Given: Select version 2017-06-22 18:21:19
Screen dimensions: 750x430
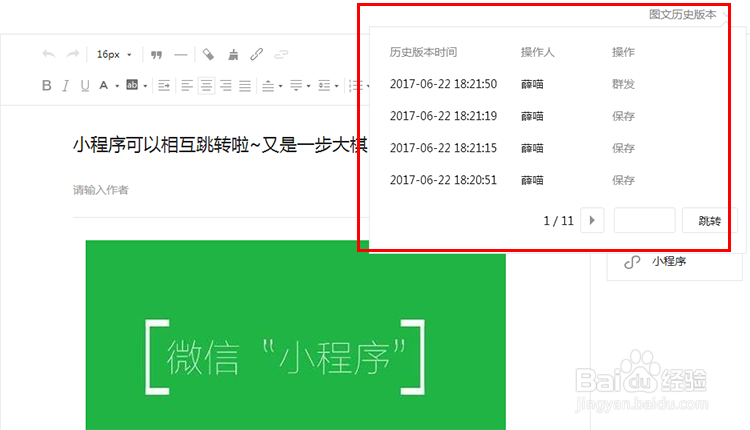Looking at the screenshot, I should 443,116.
